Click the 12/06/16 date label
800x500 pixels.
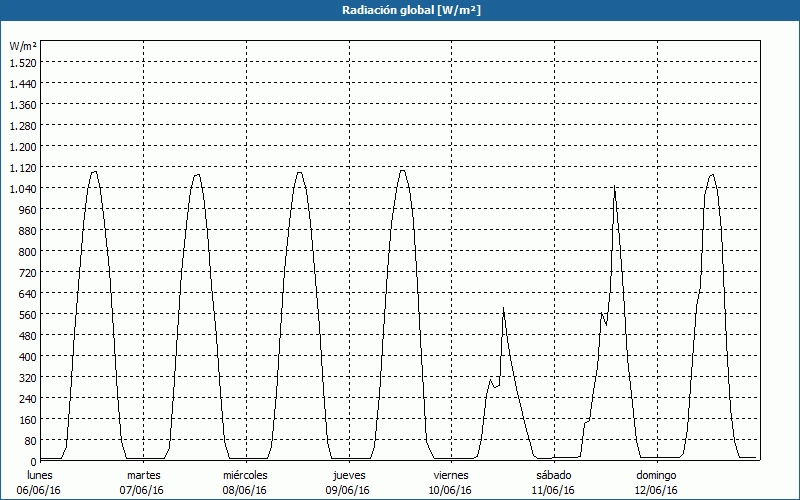pyautogui.click(x=656, y=490)
